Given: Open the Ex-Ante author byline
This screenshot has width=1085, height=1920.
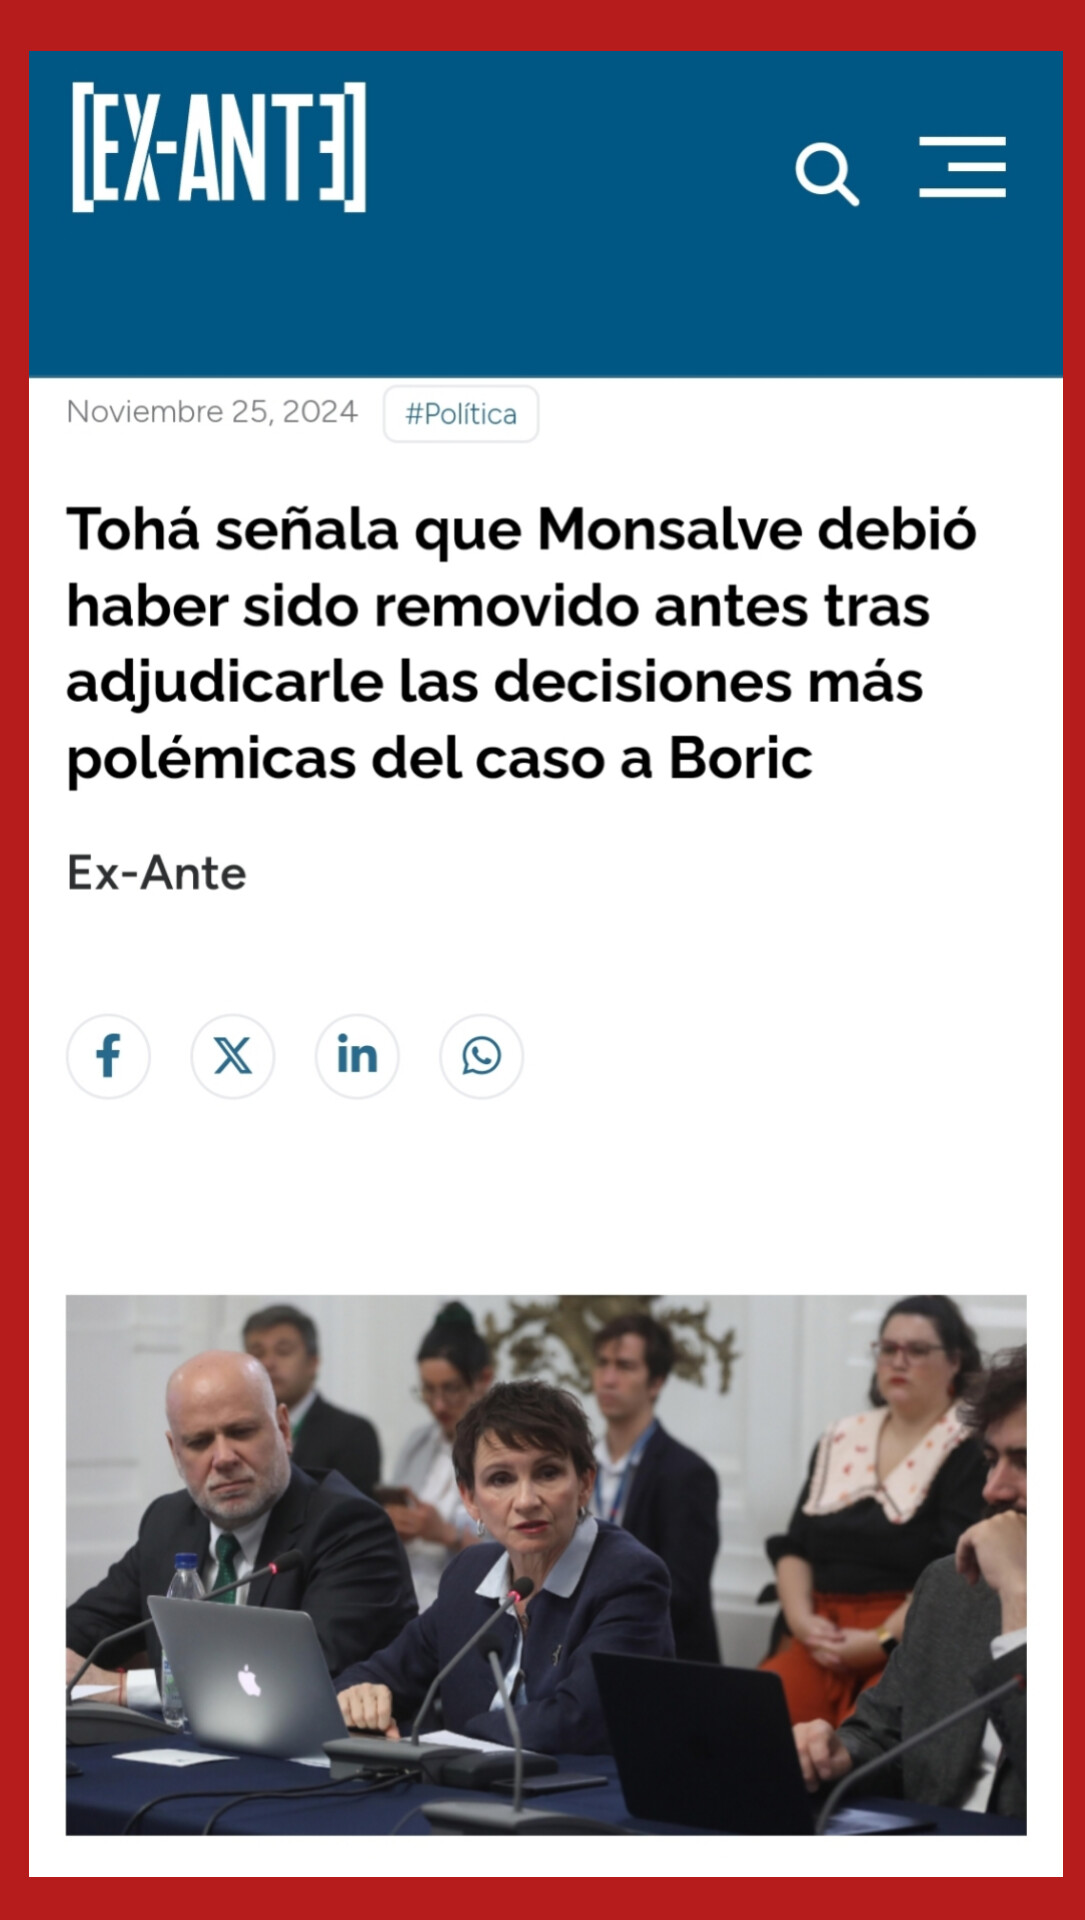Looking at the screenshot, I should (156, 872).
